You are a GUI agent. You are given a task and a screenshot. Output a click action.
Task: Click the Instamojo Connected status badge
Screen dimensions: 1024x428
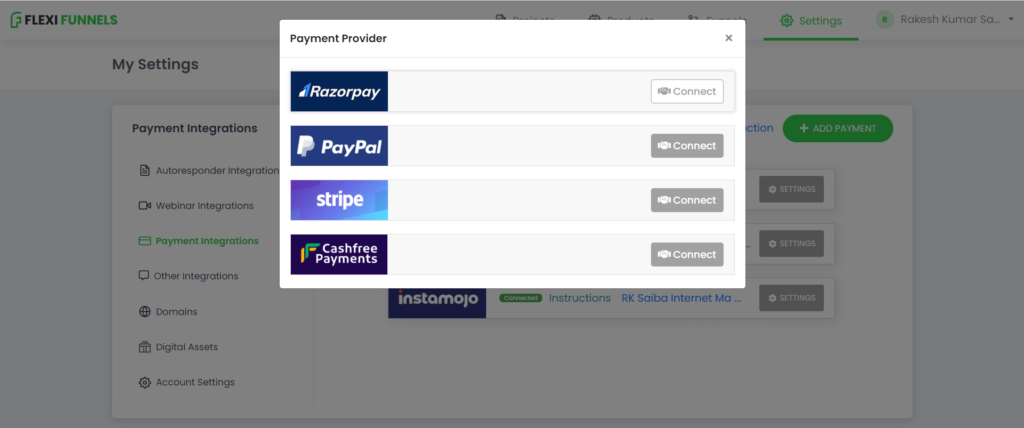[x=520, y=298]
